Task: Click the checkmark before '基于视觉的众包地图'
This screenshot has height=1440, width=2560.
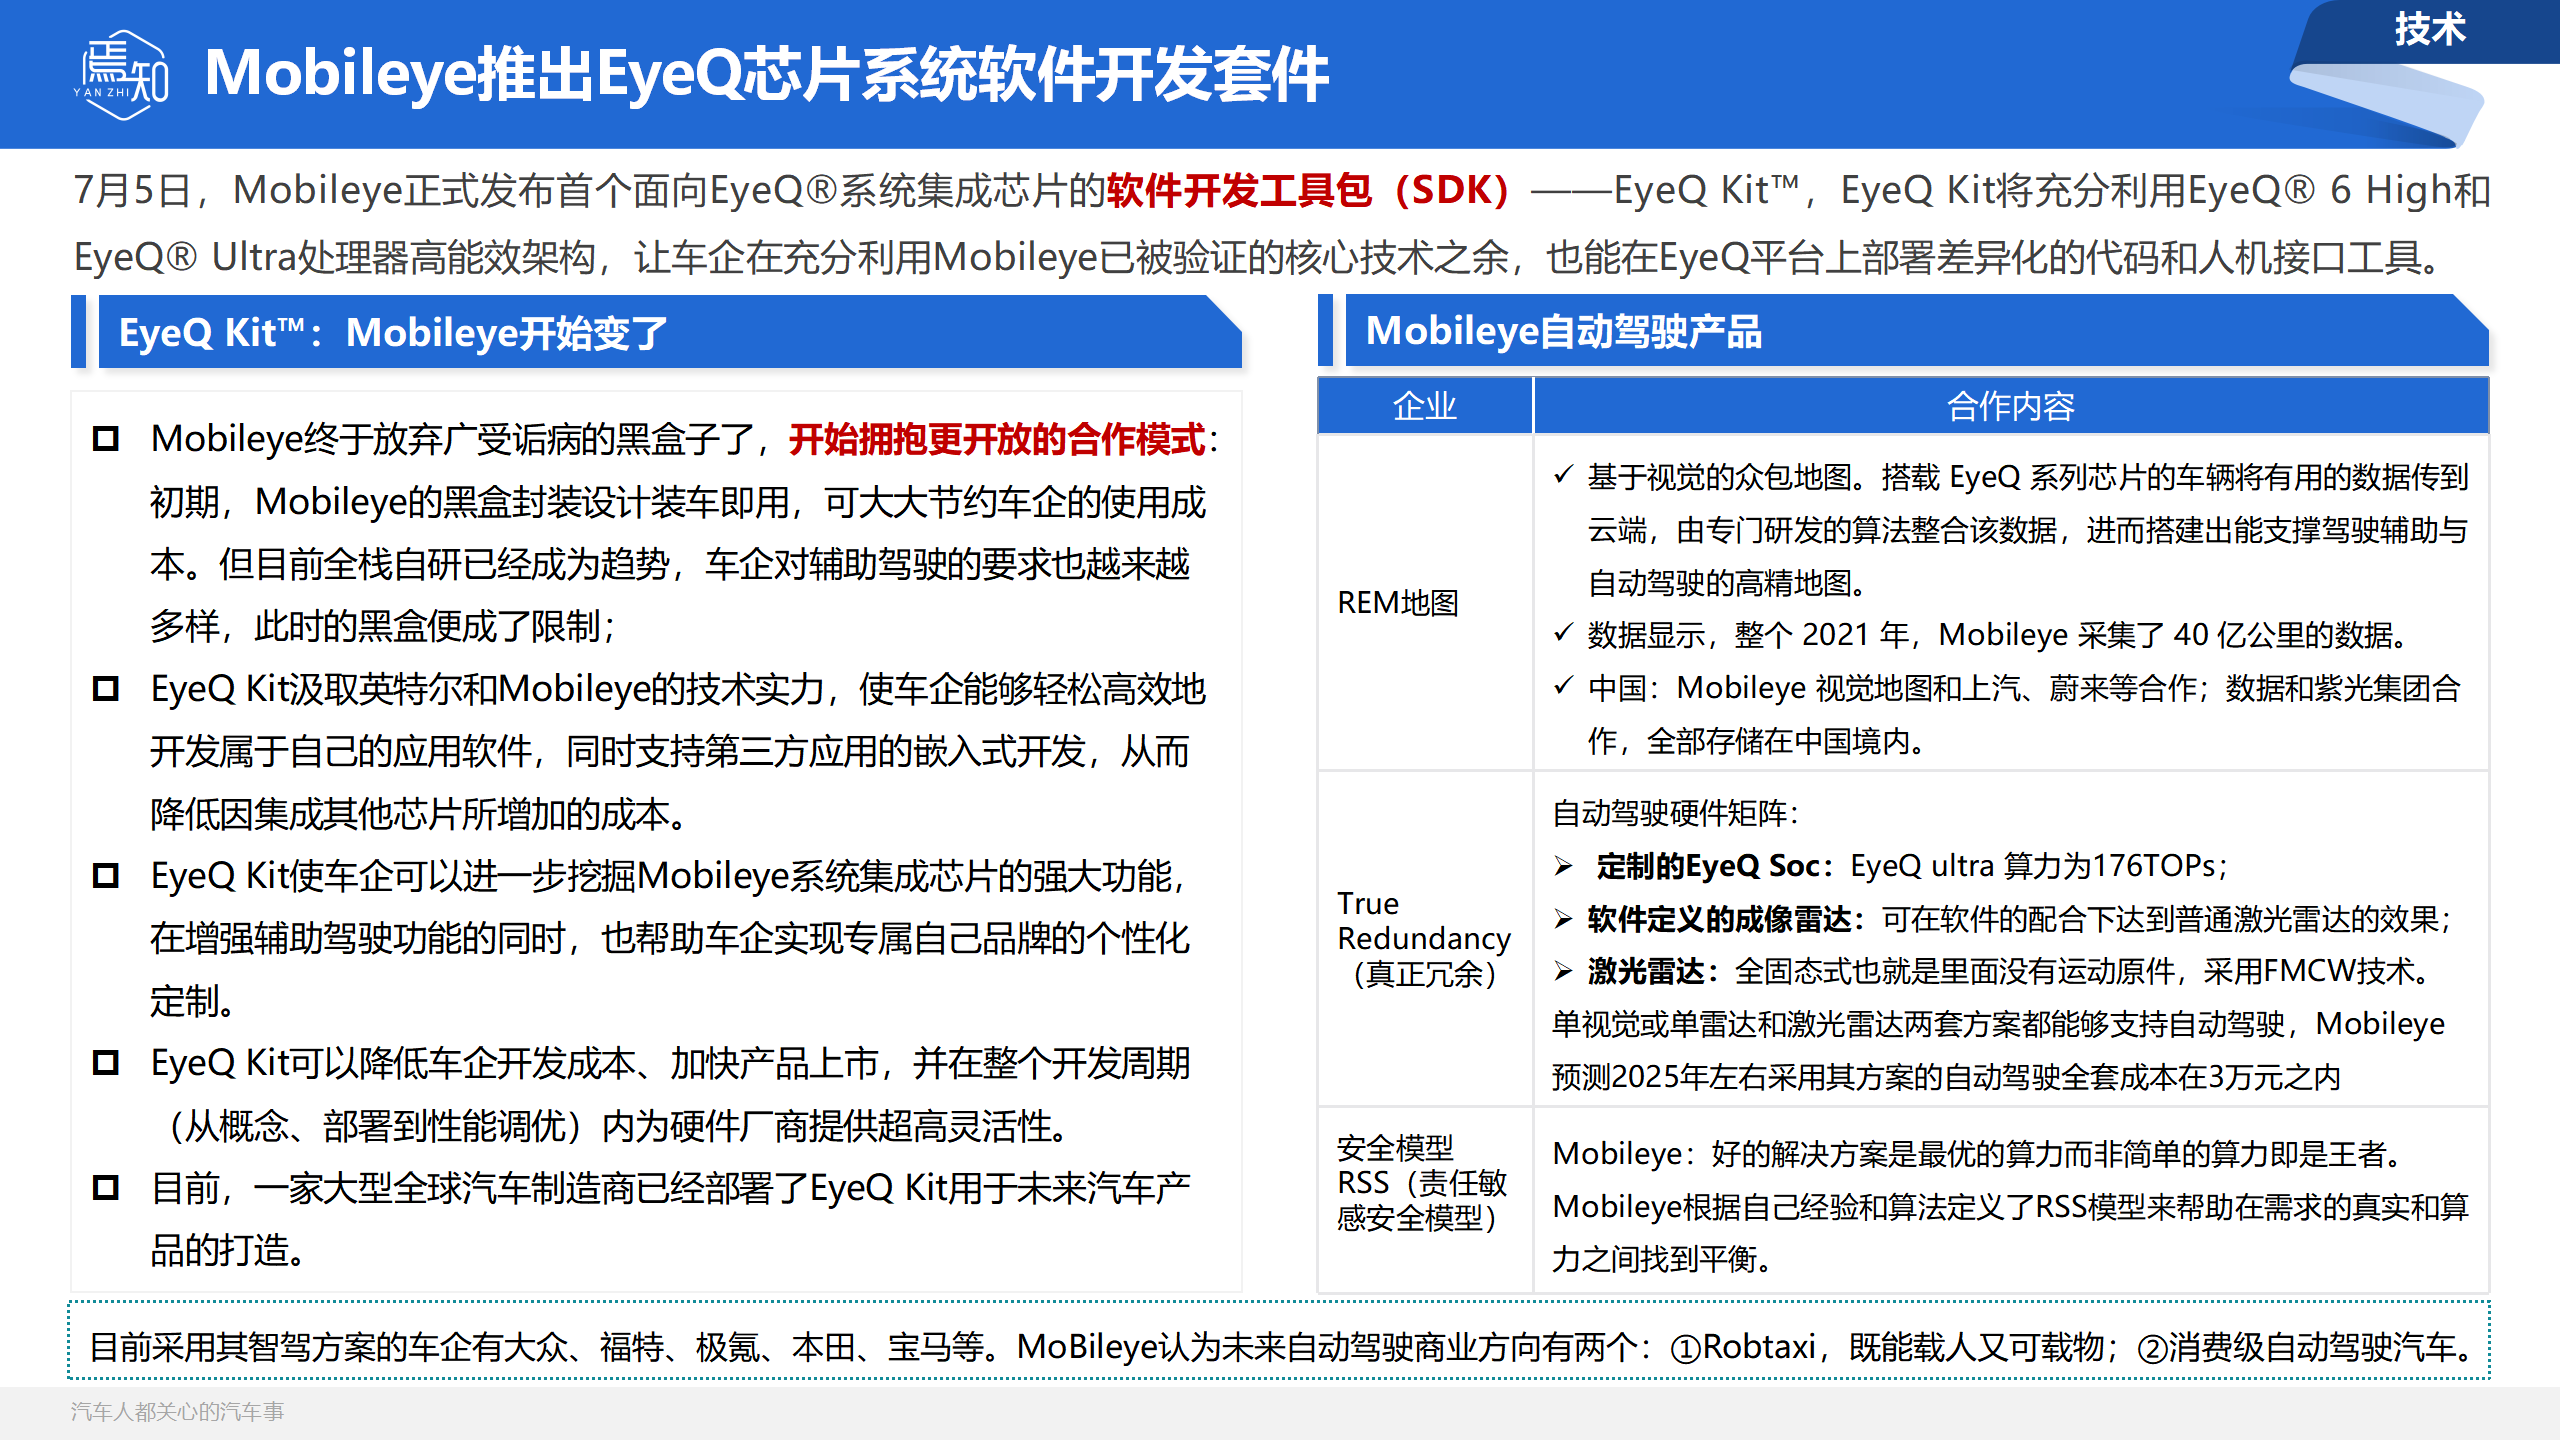Action: pos(1564,476)
